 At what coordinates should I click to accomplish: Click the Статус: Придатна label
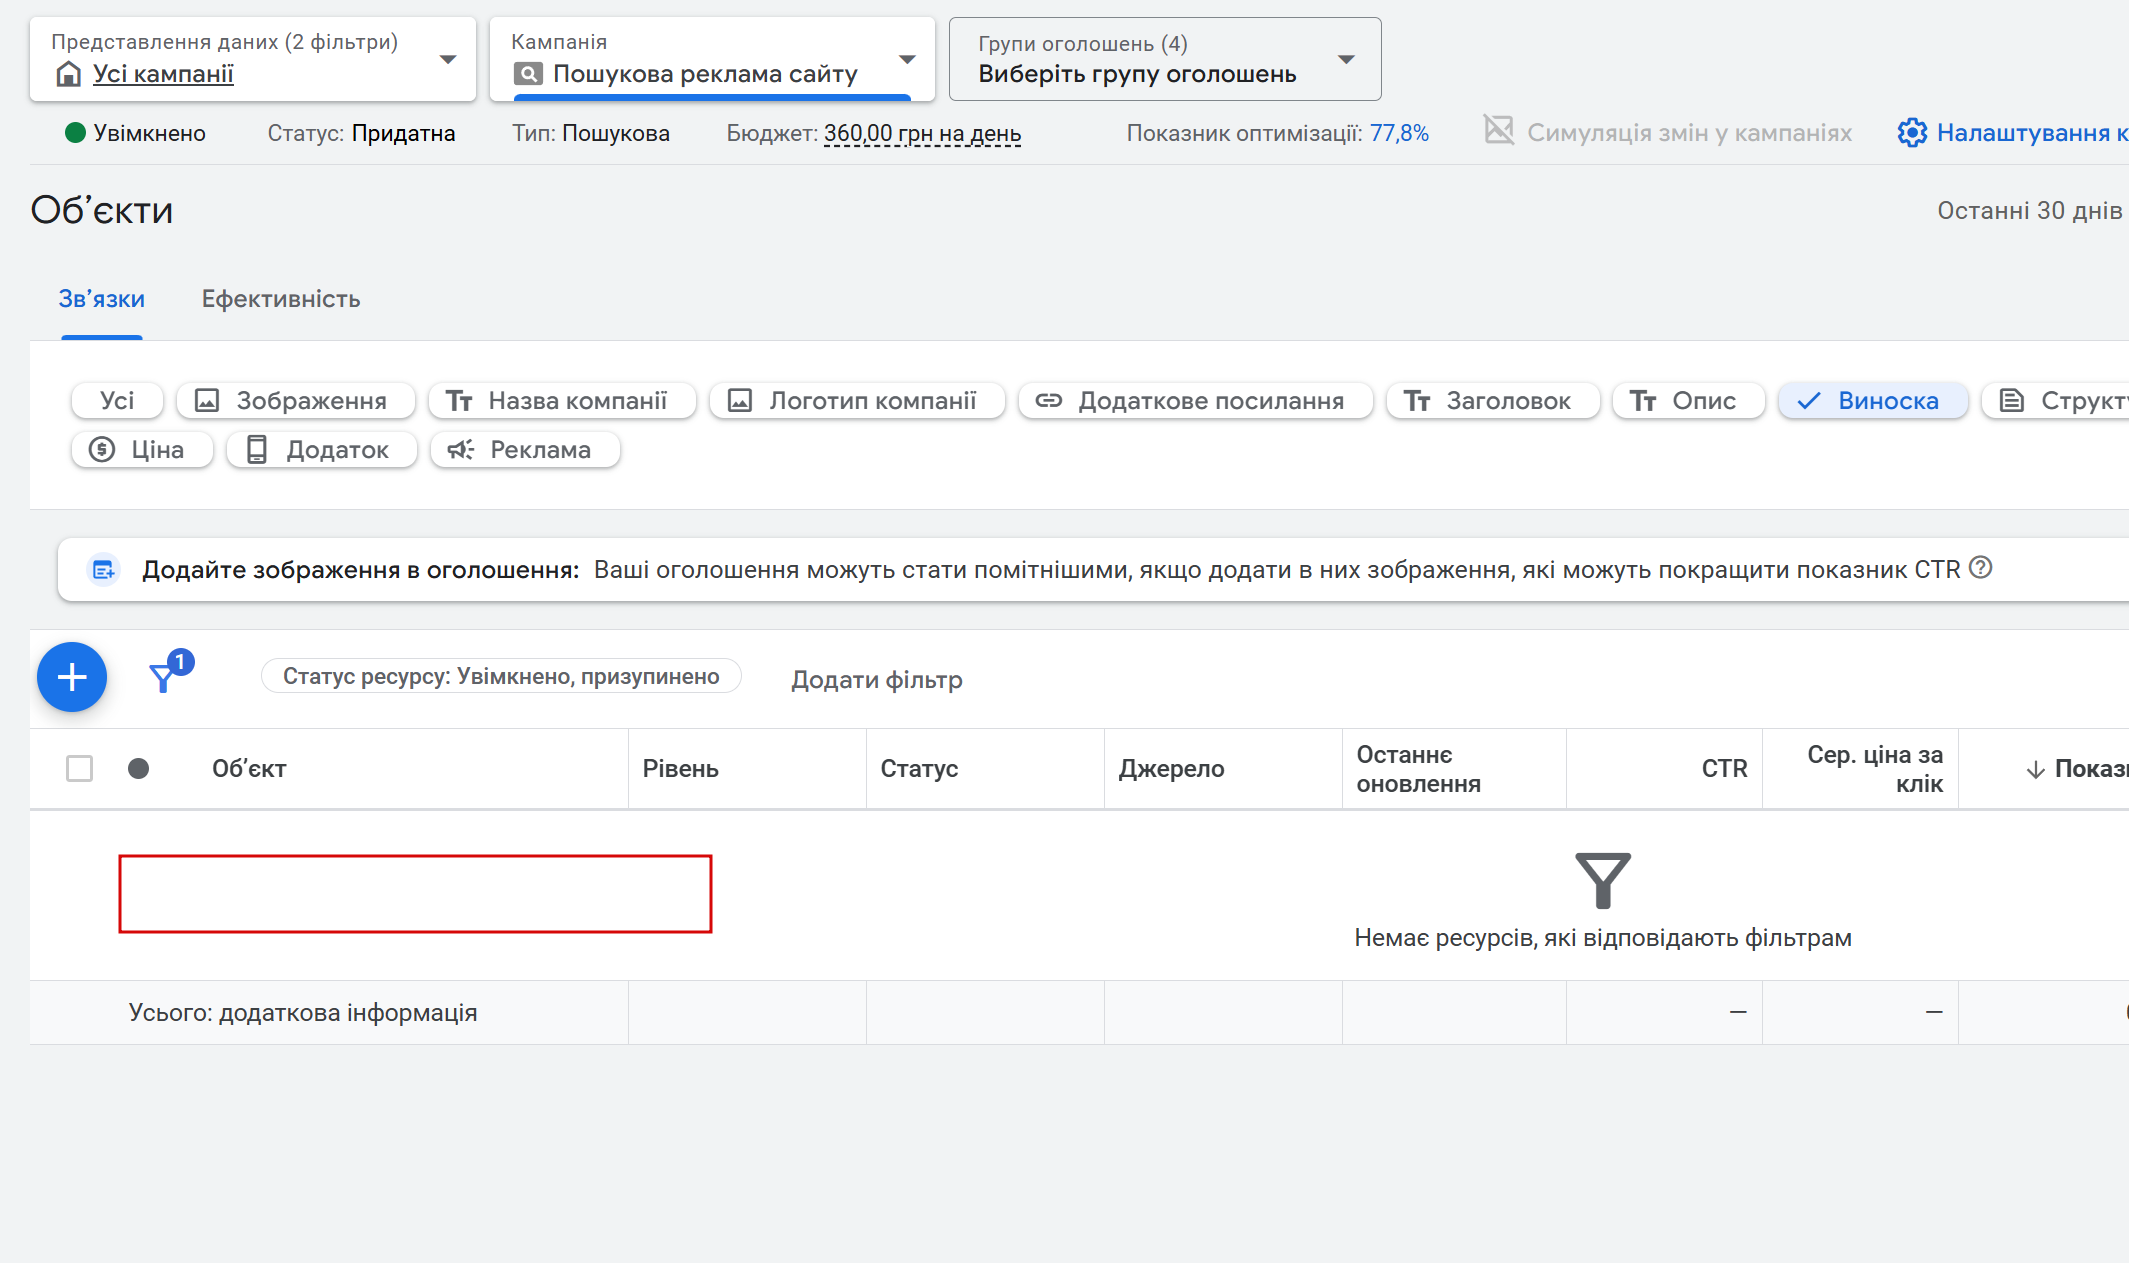(x=361, y=133)
